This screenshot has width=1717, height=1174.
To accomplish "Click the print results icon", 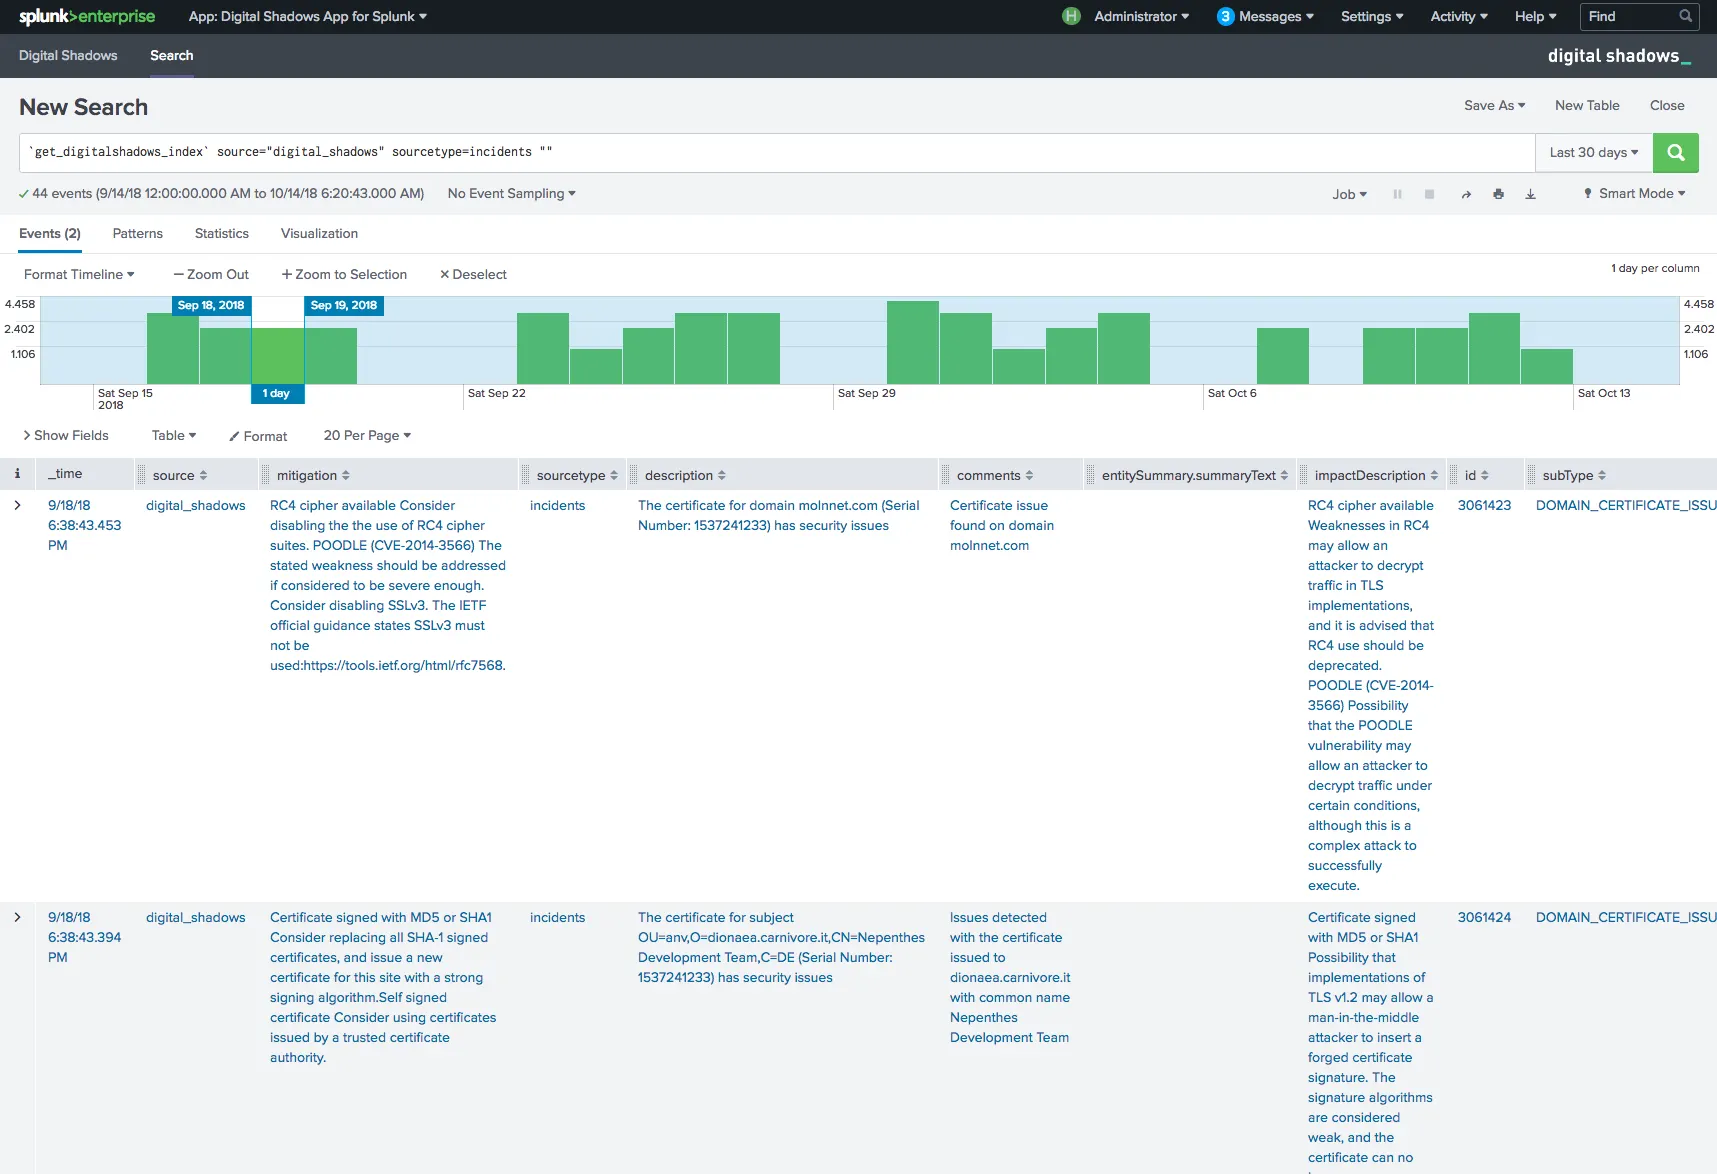I will (x=1498, y=194).
